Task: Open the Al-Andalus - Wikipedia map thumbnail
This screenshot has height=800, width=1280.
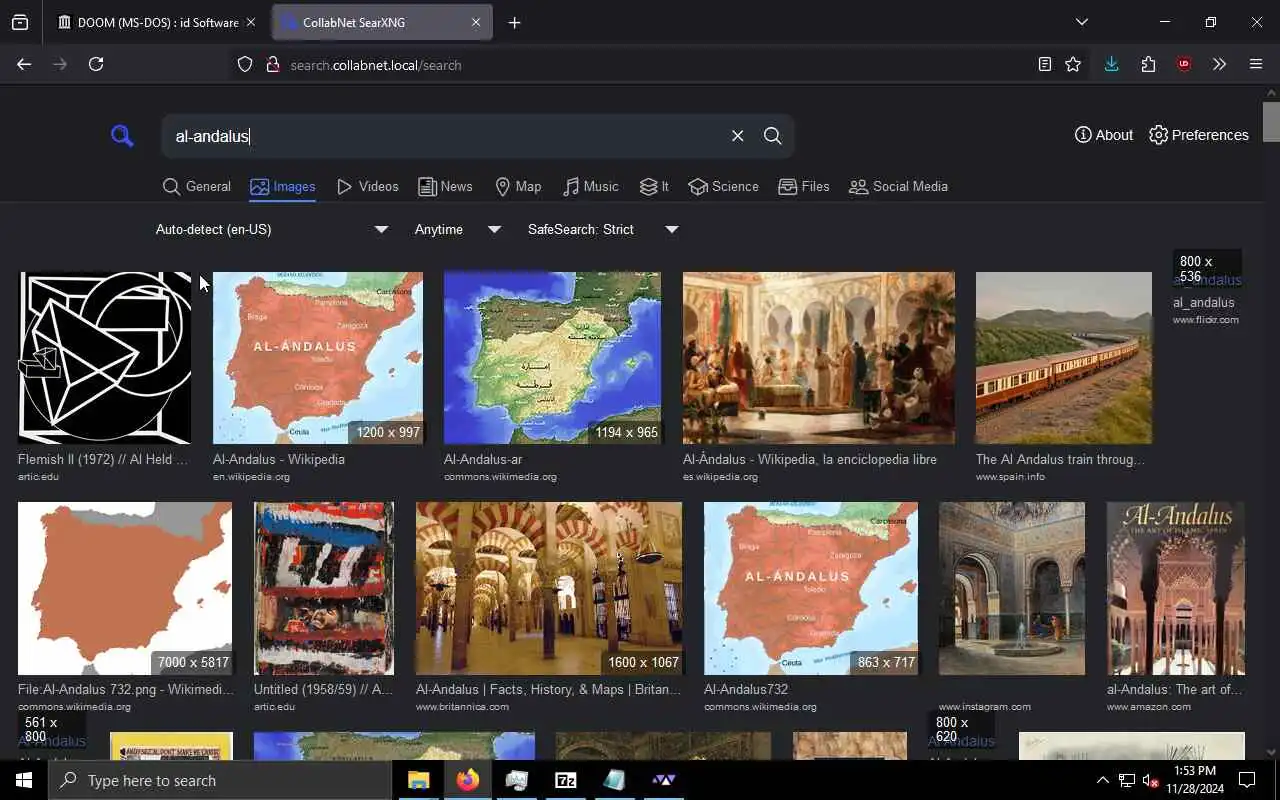Action: pyautogui.click(x=318, y=358)
